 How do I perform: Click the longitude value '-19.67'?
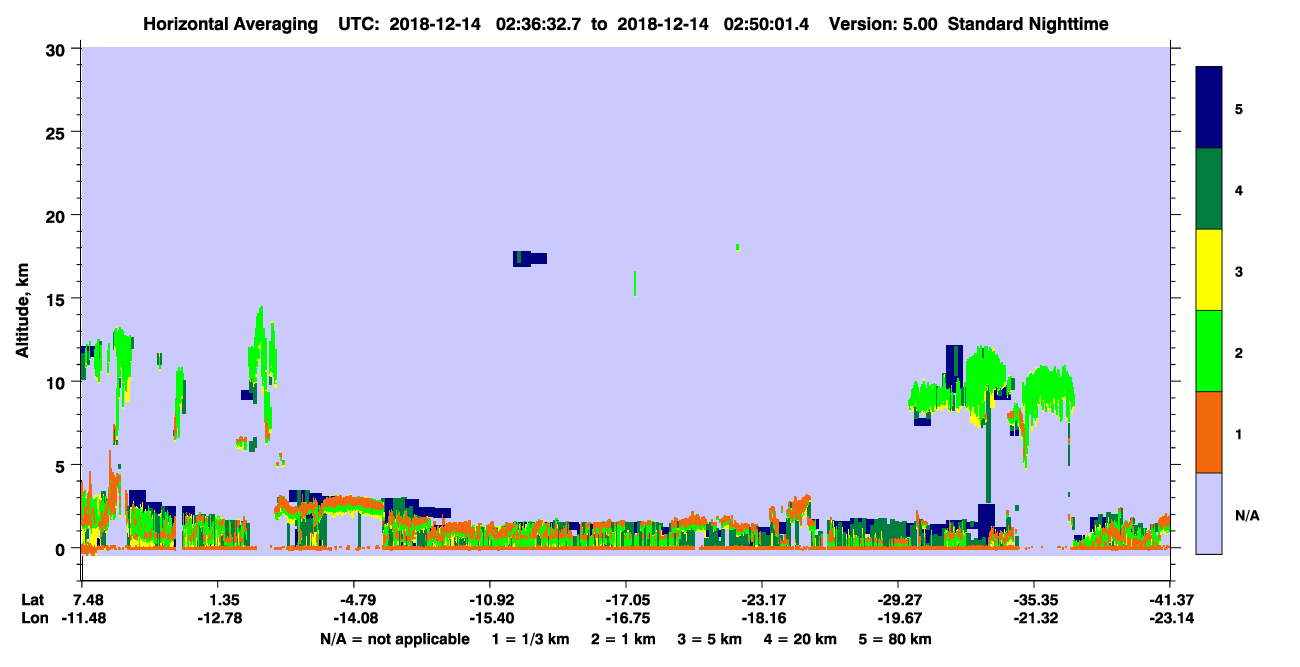pos(898,618)
